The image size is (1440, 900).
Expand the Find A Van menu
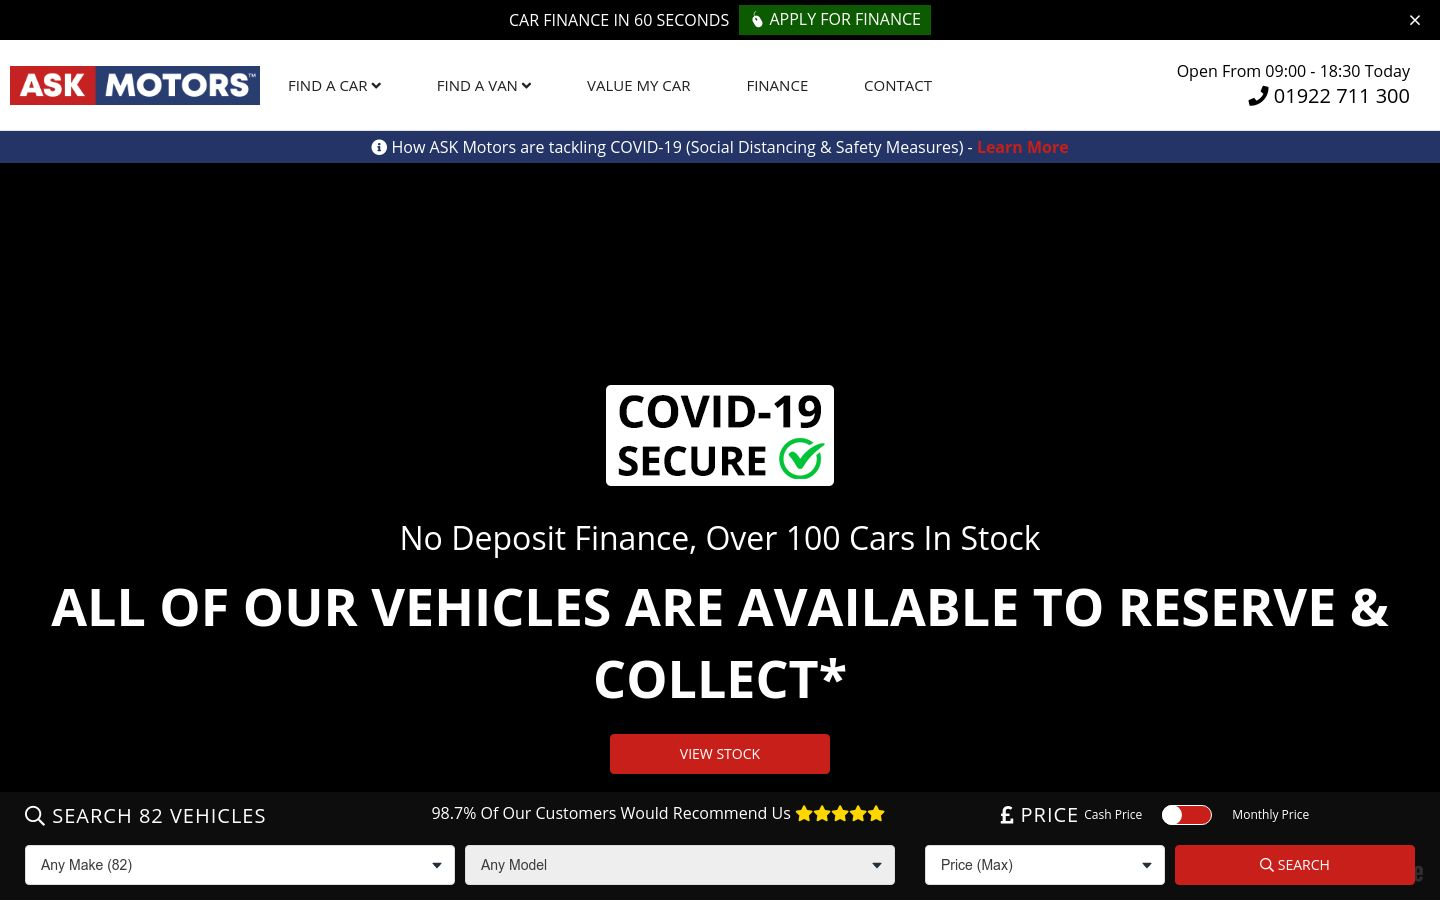(x=483, y=86)
